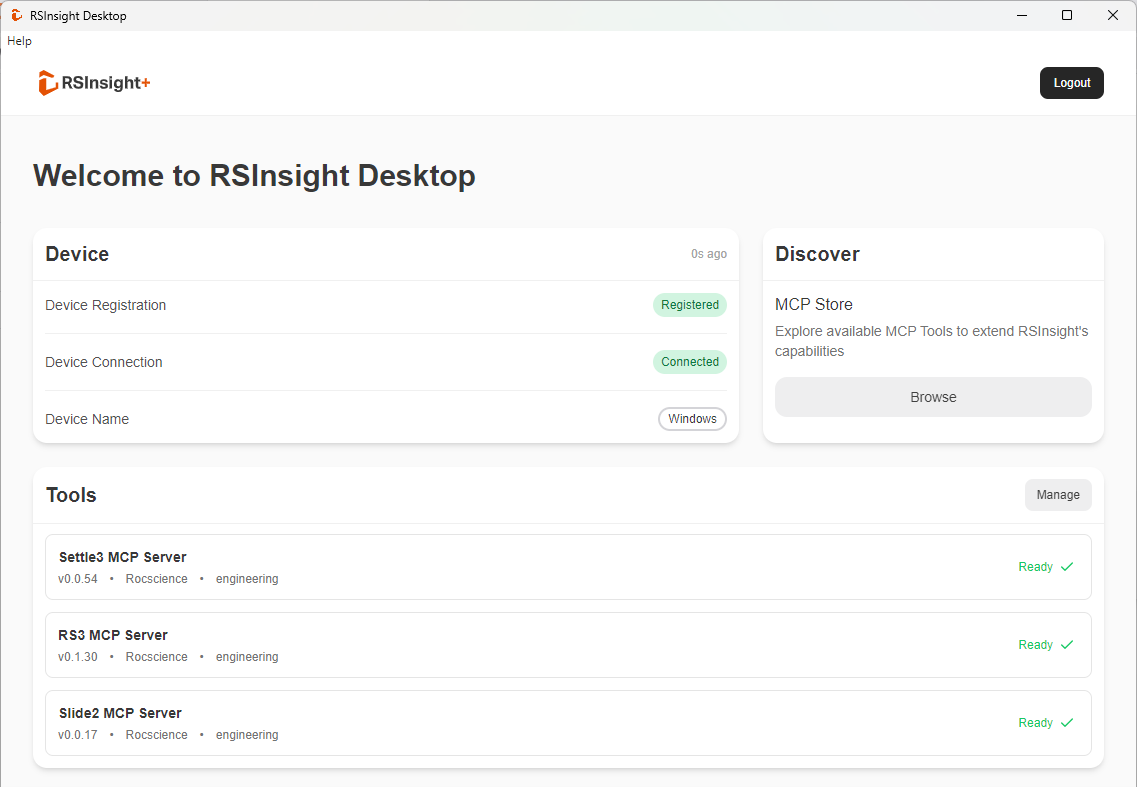This screenshot has width=1137, height=787.
Task: Click the version v0.0.54 text
Action: tap(78, 579)
